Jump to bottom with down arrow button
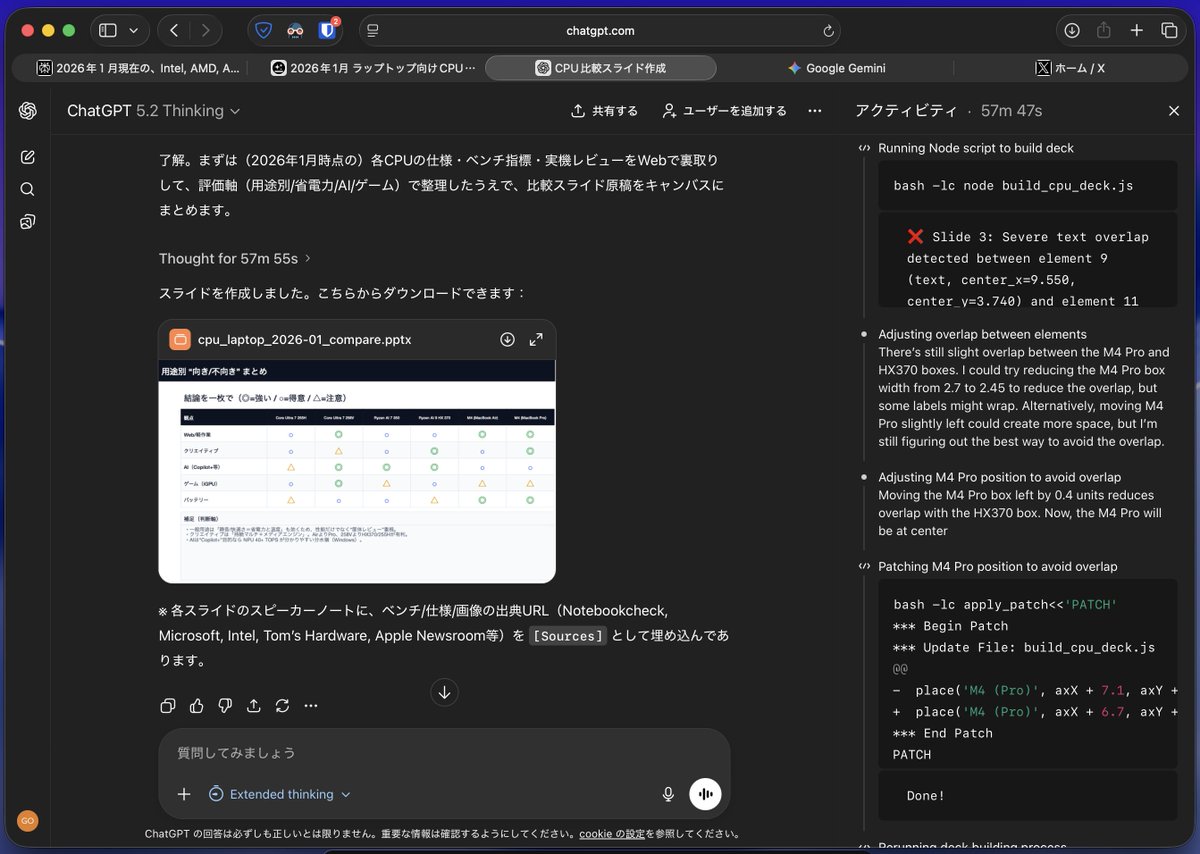The width and height of the screenshot is (1200, 854). pos(445,692)
